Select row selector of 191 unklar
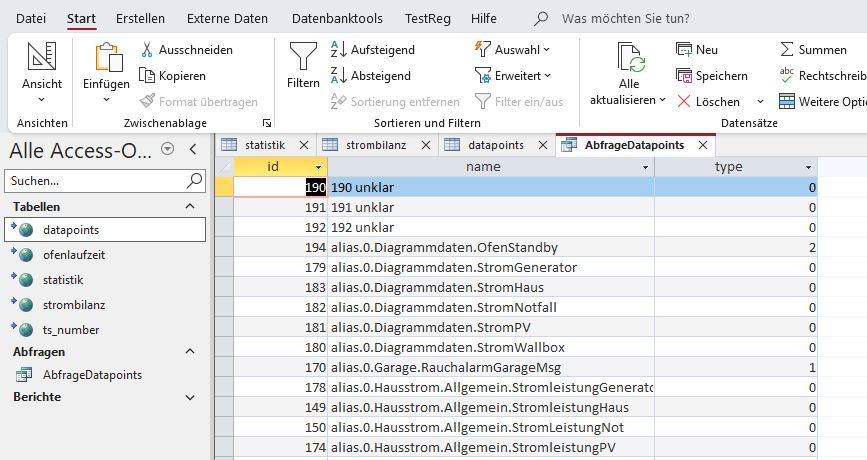The width and height of the screenshot is (867, 460). pyautogui.click(x=224, y=207)
